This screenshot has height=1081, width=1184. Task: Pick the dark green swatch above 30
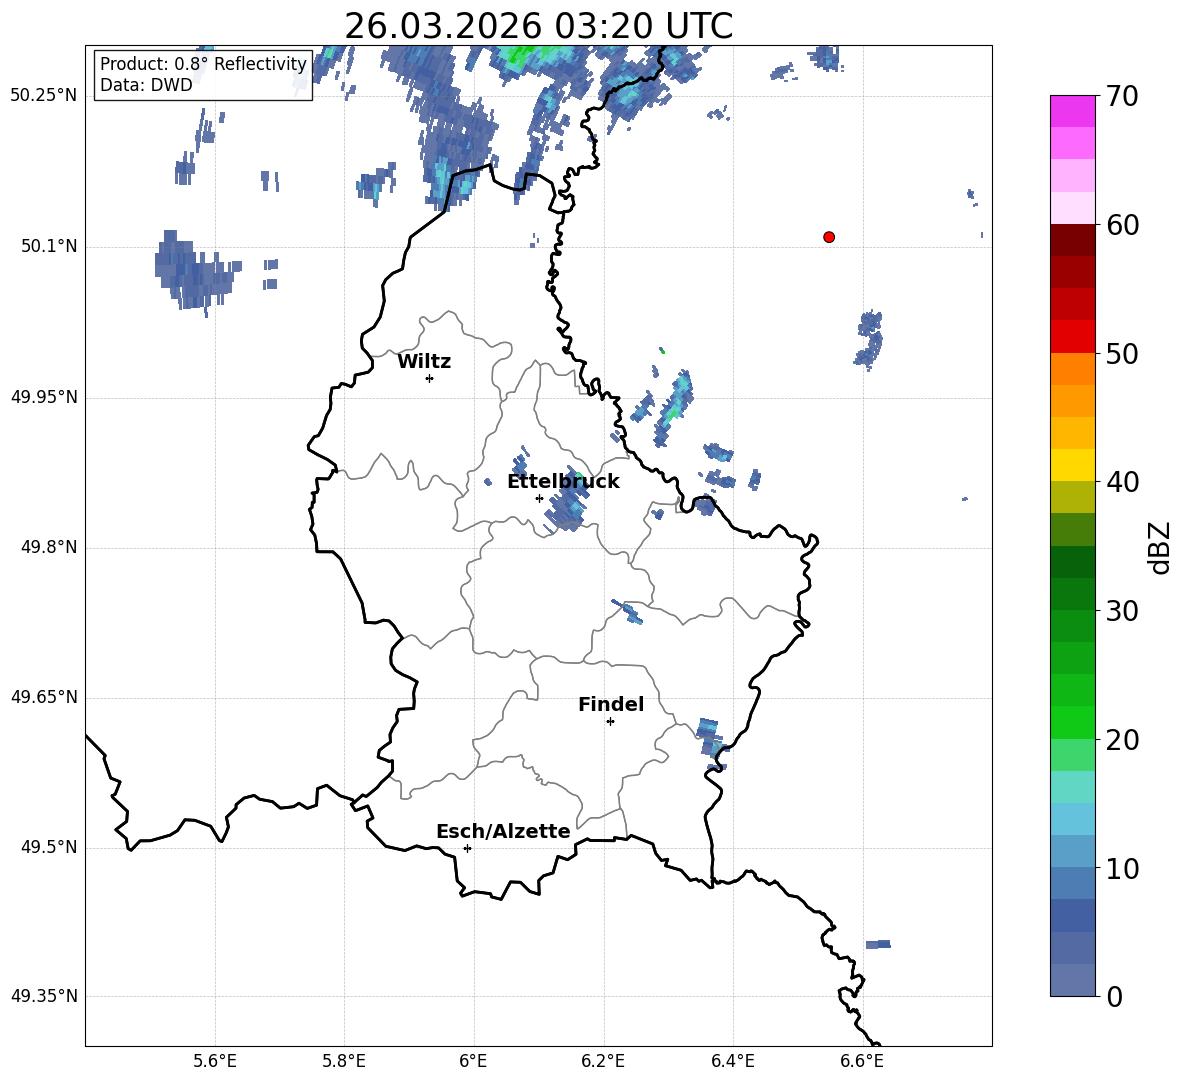point(1073,594)
